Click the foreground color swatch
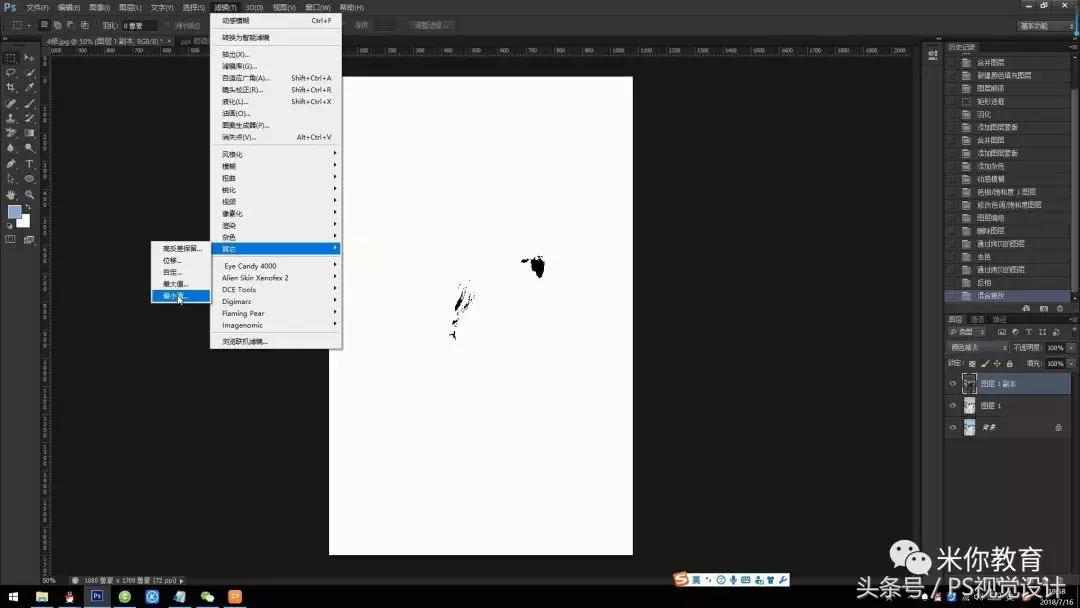 point(14,212)
